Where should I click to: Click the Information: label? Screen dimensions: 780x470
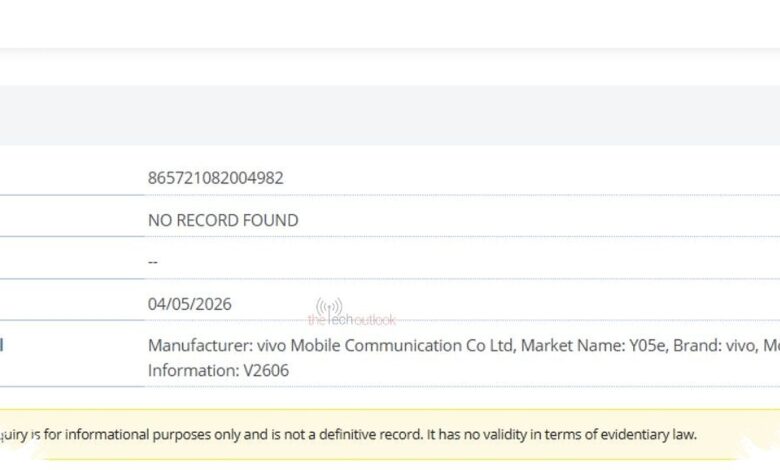tap(193, 371)
